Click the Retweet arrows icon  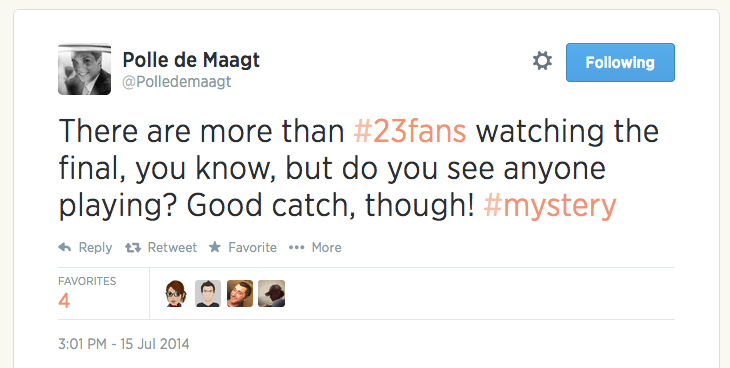coord(133,247)
